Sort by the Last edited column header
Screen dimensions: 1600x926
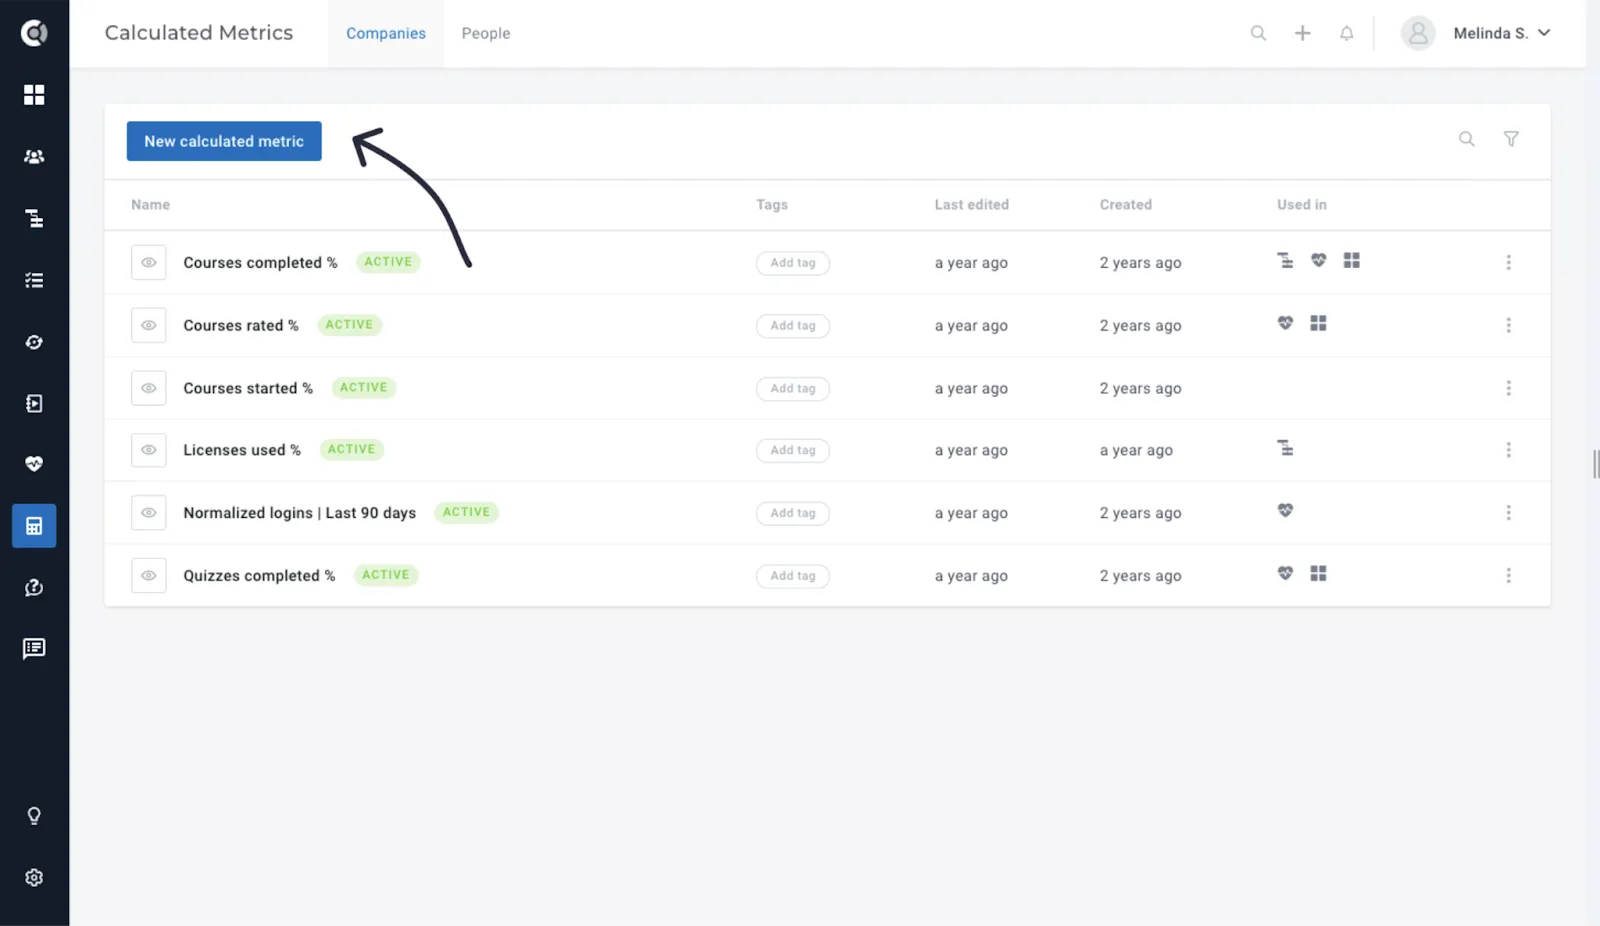972,205
